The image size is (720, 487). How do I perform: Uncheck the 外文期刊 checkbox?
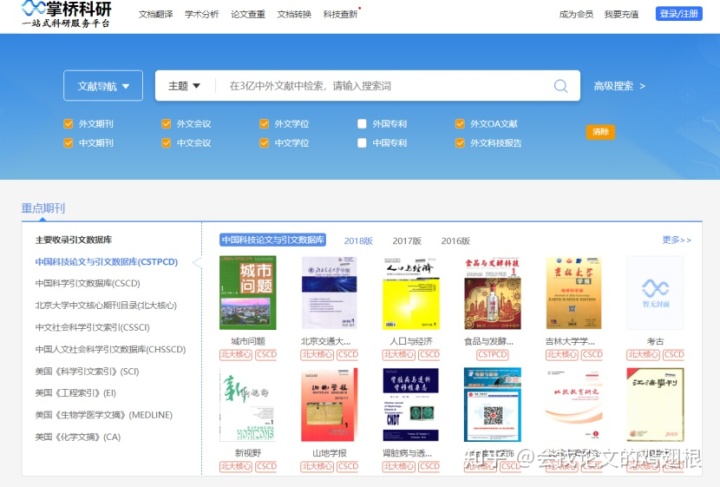coord(68,123)
